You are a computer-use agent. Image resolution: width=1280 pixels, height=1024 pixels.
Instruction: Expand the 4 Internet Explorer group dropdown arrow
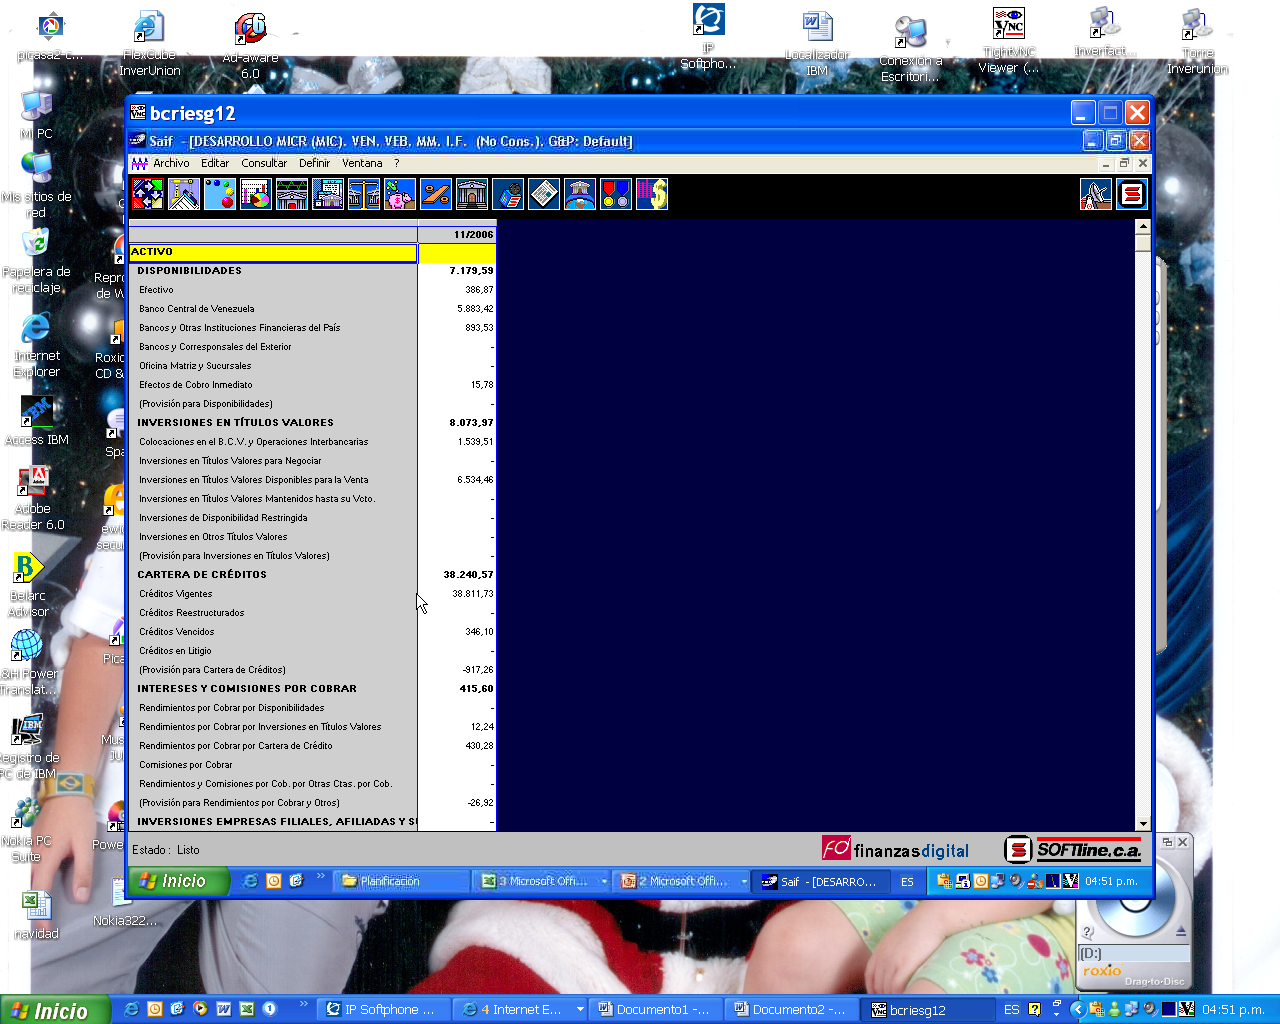(580, 1009)
